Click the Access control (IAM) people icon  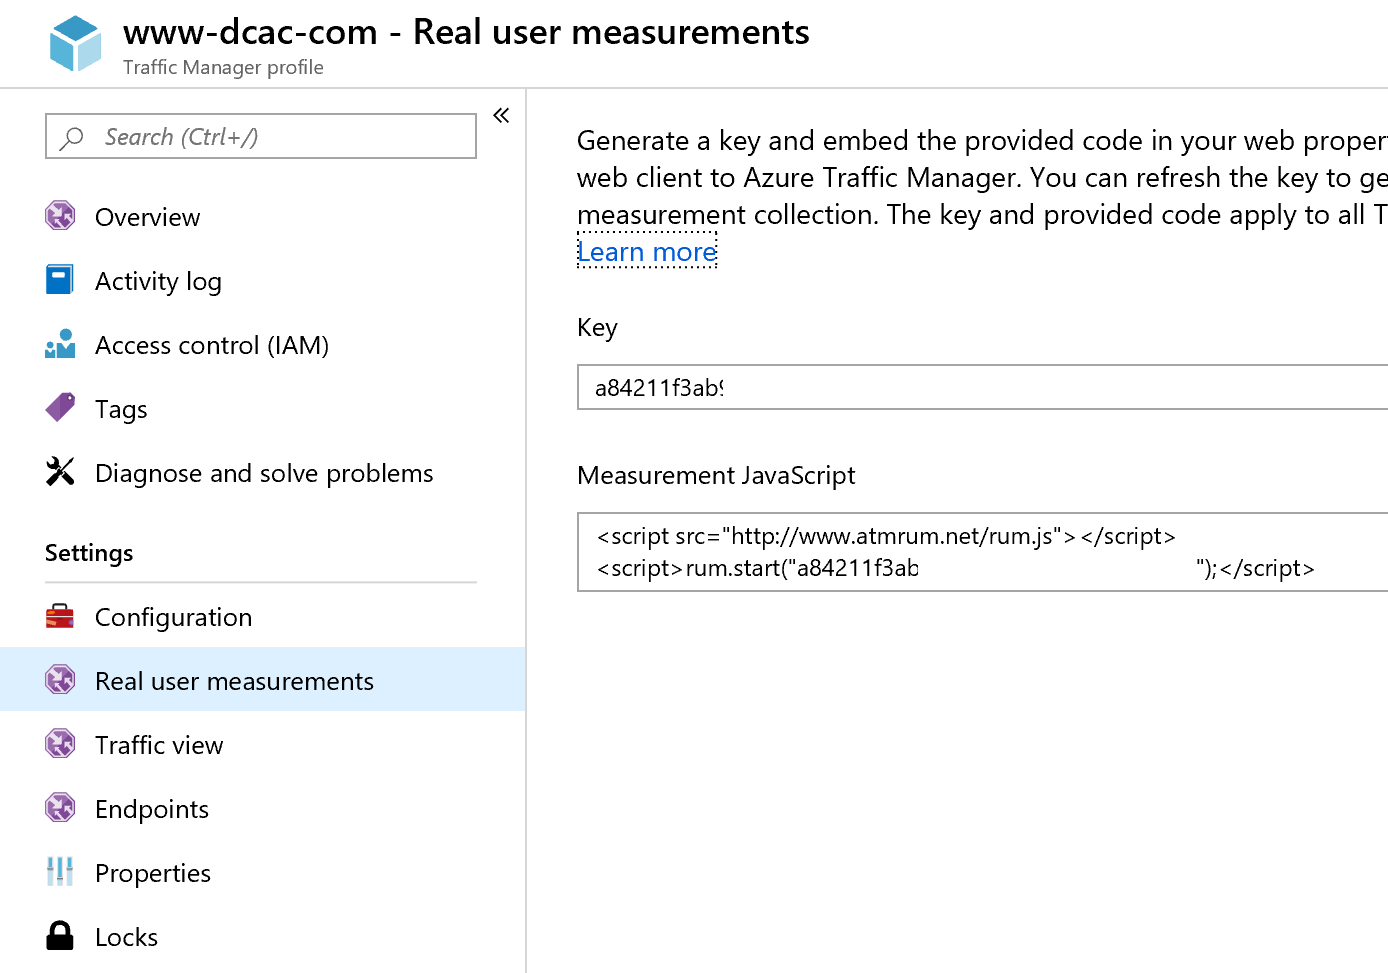(x=60, y=344)
